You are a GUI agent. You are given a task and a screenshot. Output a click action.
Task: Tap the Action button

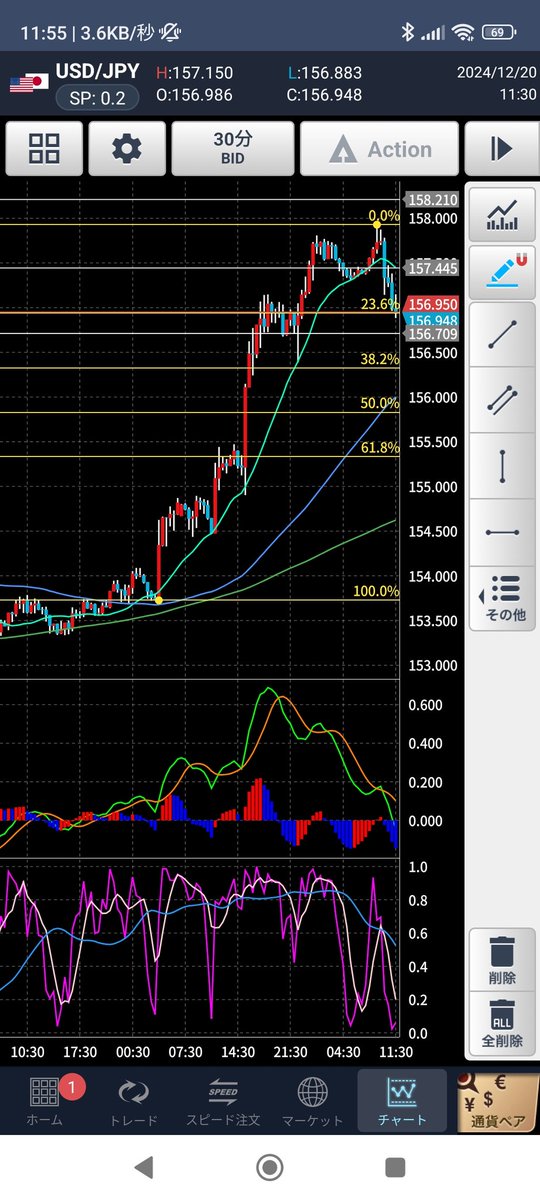coord(380,149)
